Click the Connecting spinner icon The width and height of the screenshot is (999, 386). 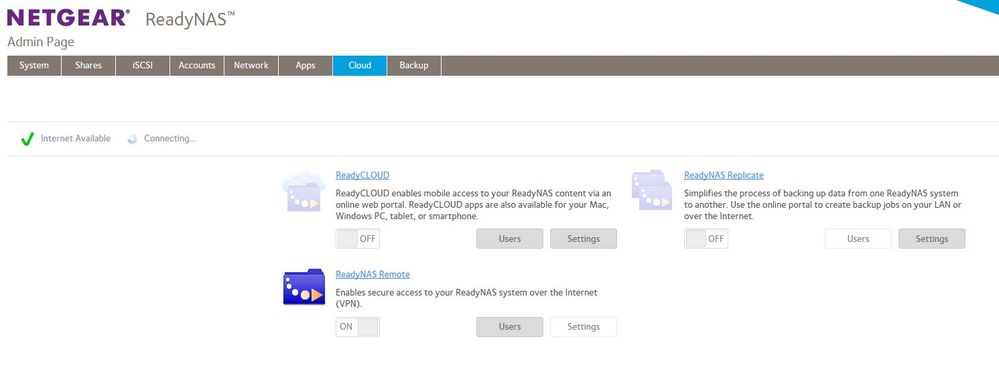133,139
